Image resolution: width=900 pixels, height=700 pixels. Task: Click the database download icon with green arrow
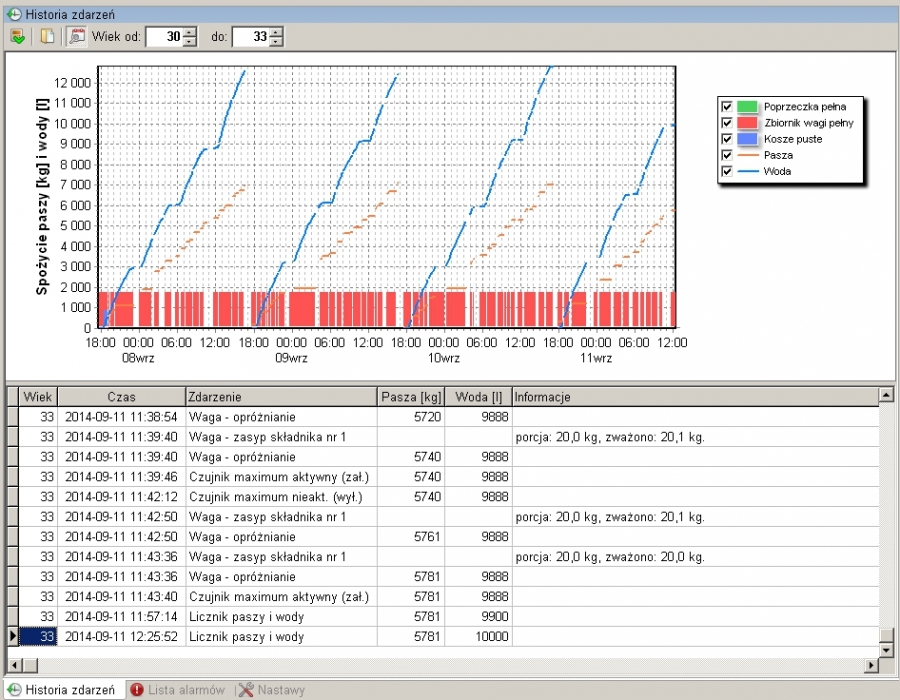(17, 37)
